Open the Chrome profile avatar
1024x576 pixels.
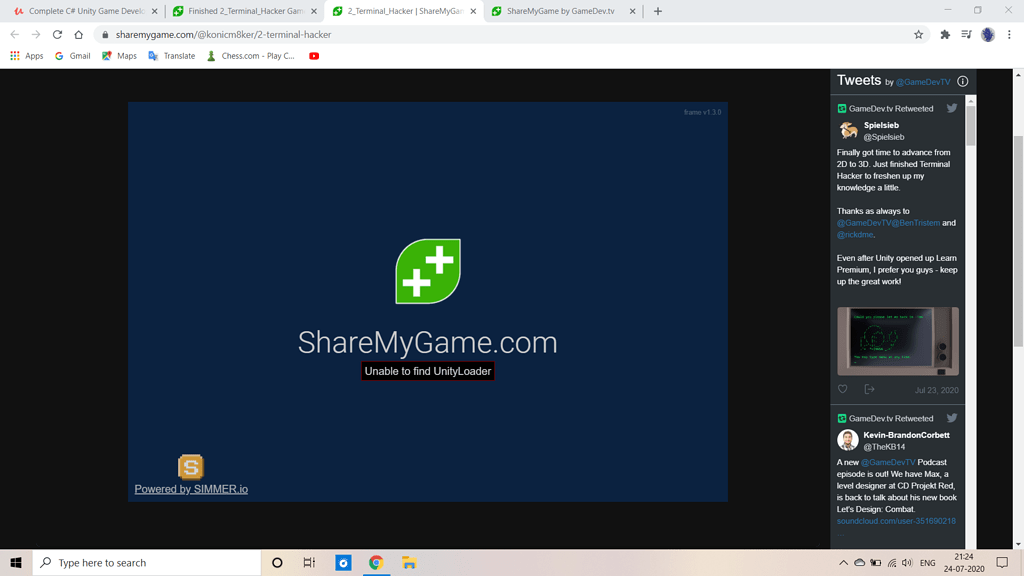tap(987, 33)
